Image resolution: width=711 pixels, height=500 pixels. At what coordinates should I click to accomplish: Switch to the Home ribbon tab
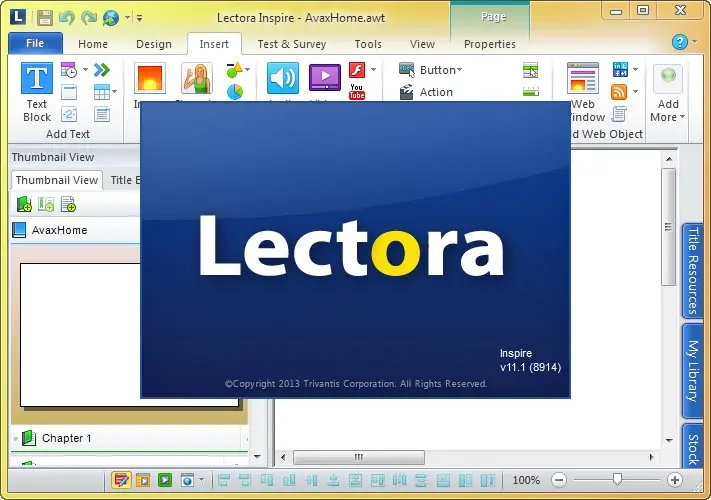[93, 44]
